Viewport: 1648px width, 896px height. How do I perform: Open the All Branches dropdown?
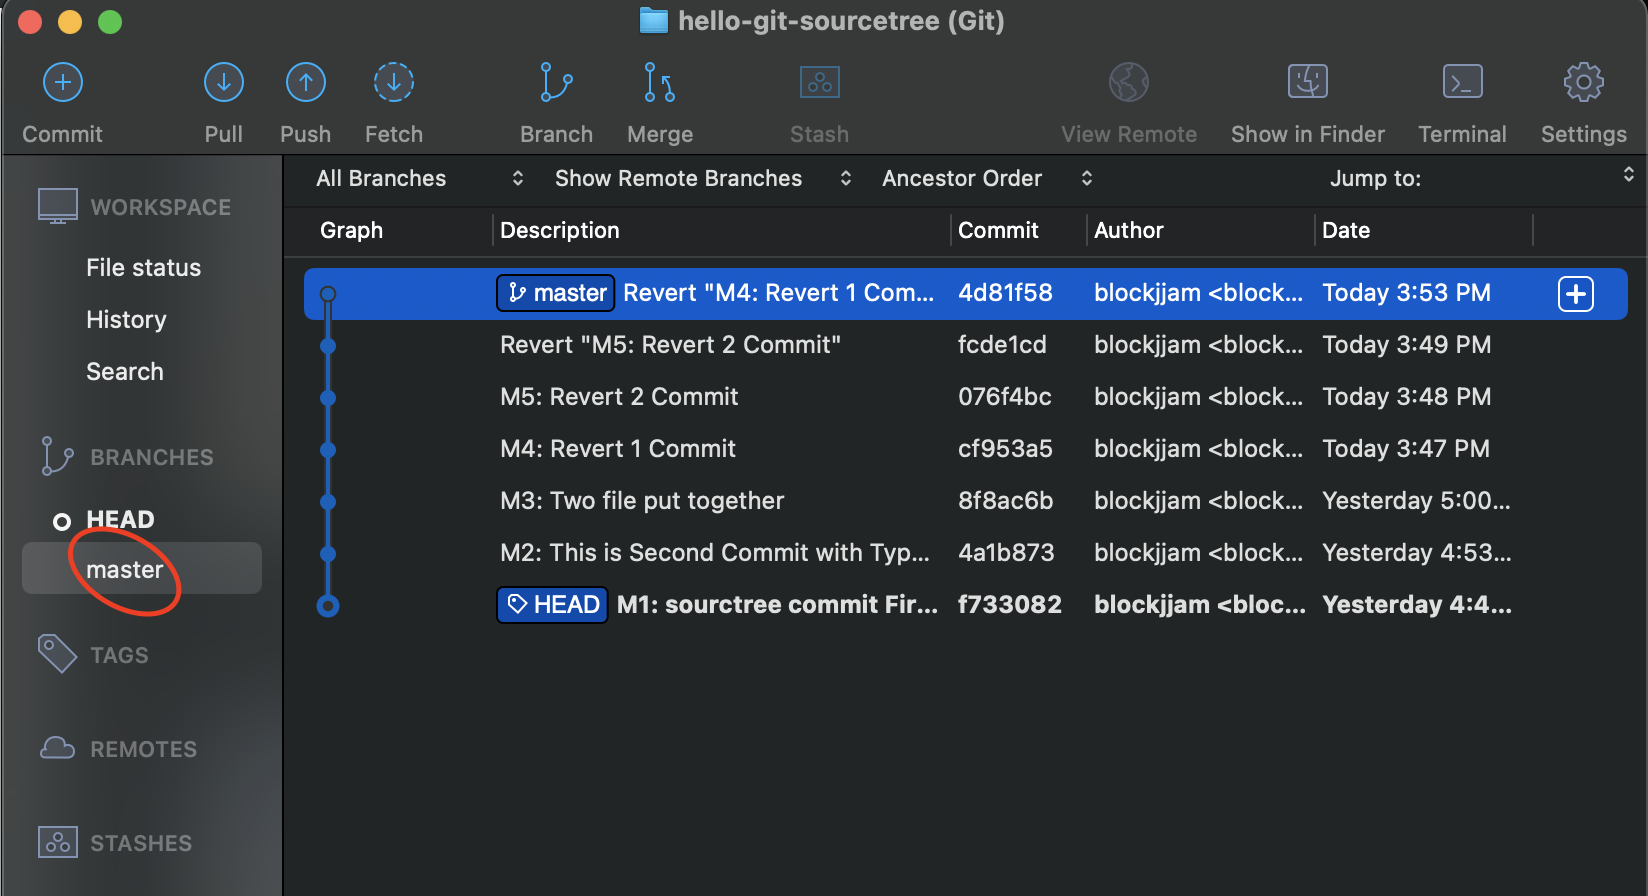(x=419, y=179)
